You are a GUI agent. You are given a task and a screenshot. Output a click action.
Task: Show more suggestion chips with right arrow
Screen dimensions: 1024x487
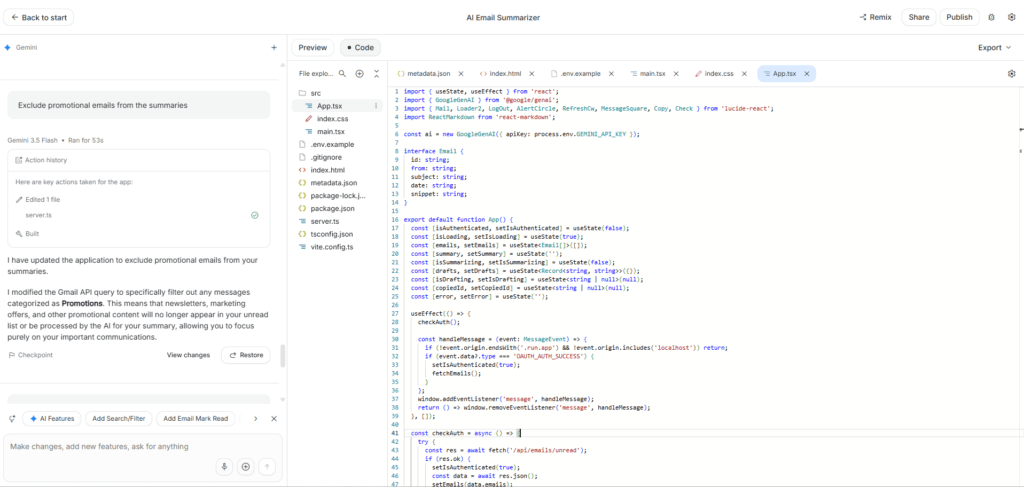coord(255,418)
